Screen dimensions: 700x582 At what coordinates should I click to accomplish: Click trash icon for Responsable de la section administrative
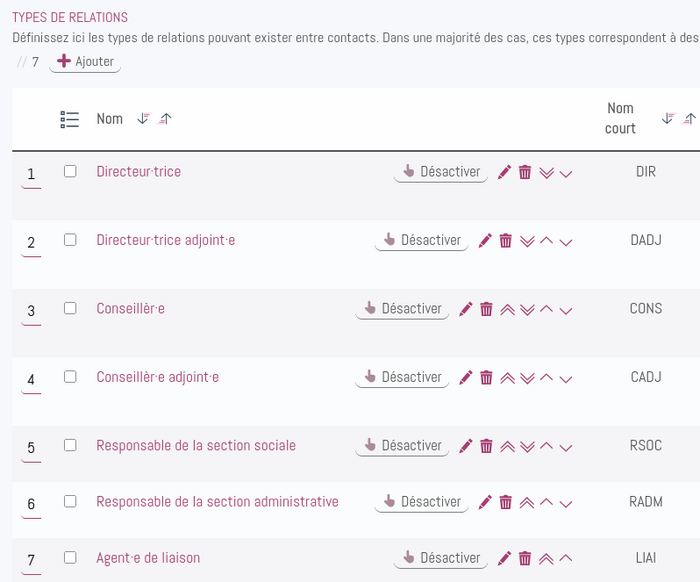(x=505, y=502)
